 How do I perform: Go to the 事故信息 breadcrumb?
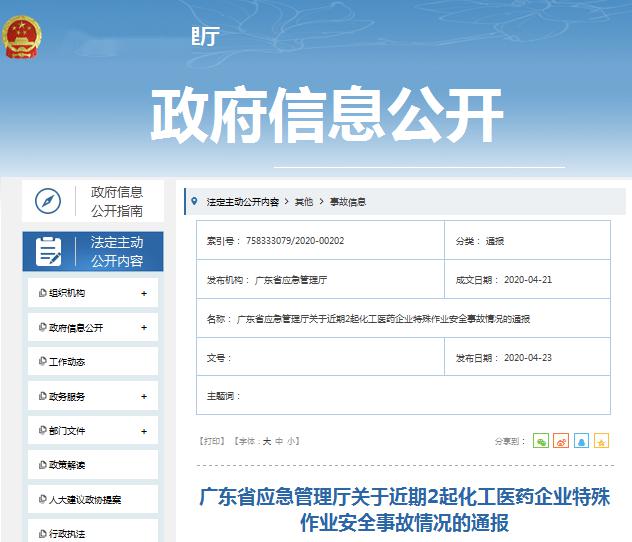348,202
